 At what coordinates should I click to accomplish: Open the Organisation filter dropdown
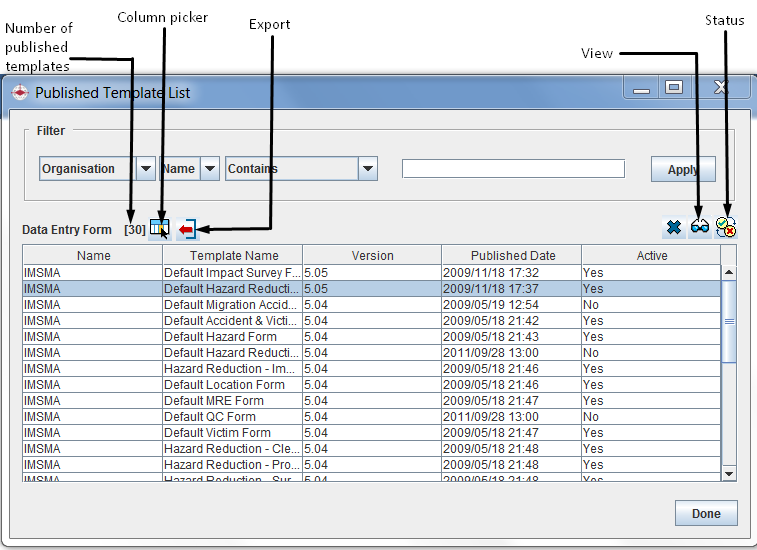pos(145,169)
